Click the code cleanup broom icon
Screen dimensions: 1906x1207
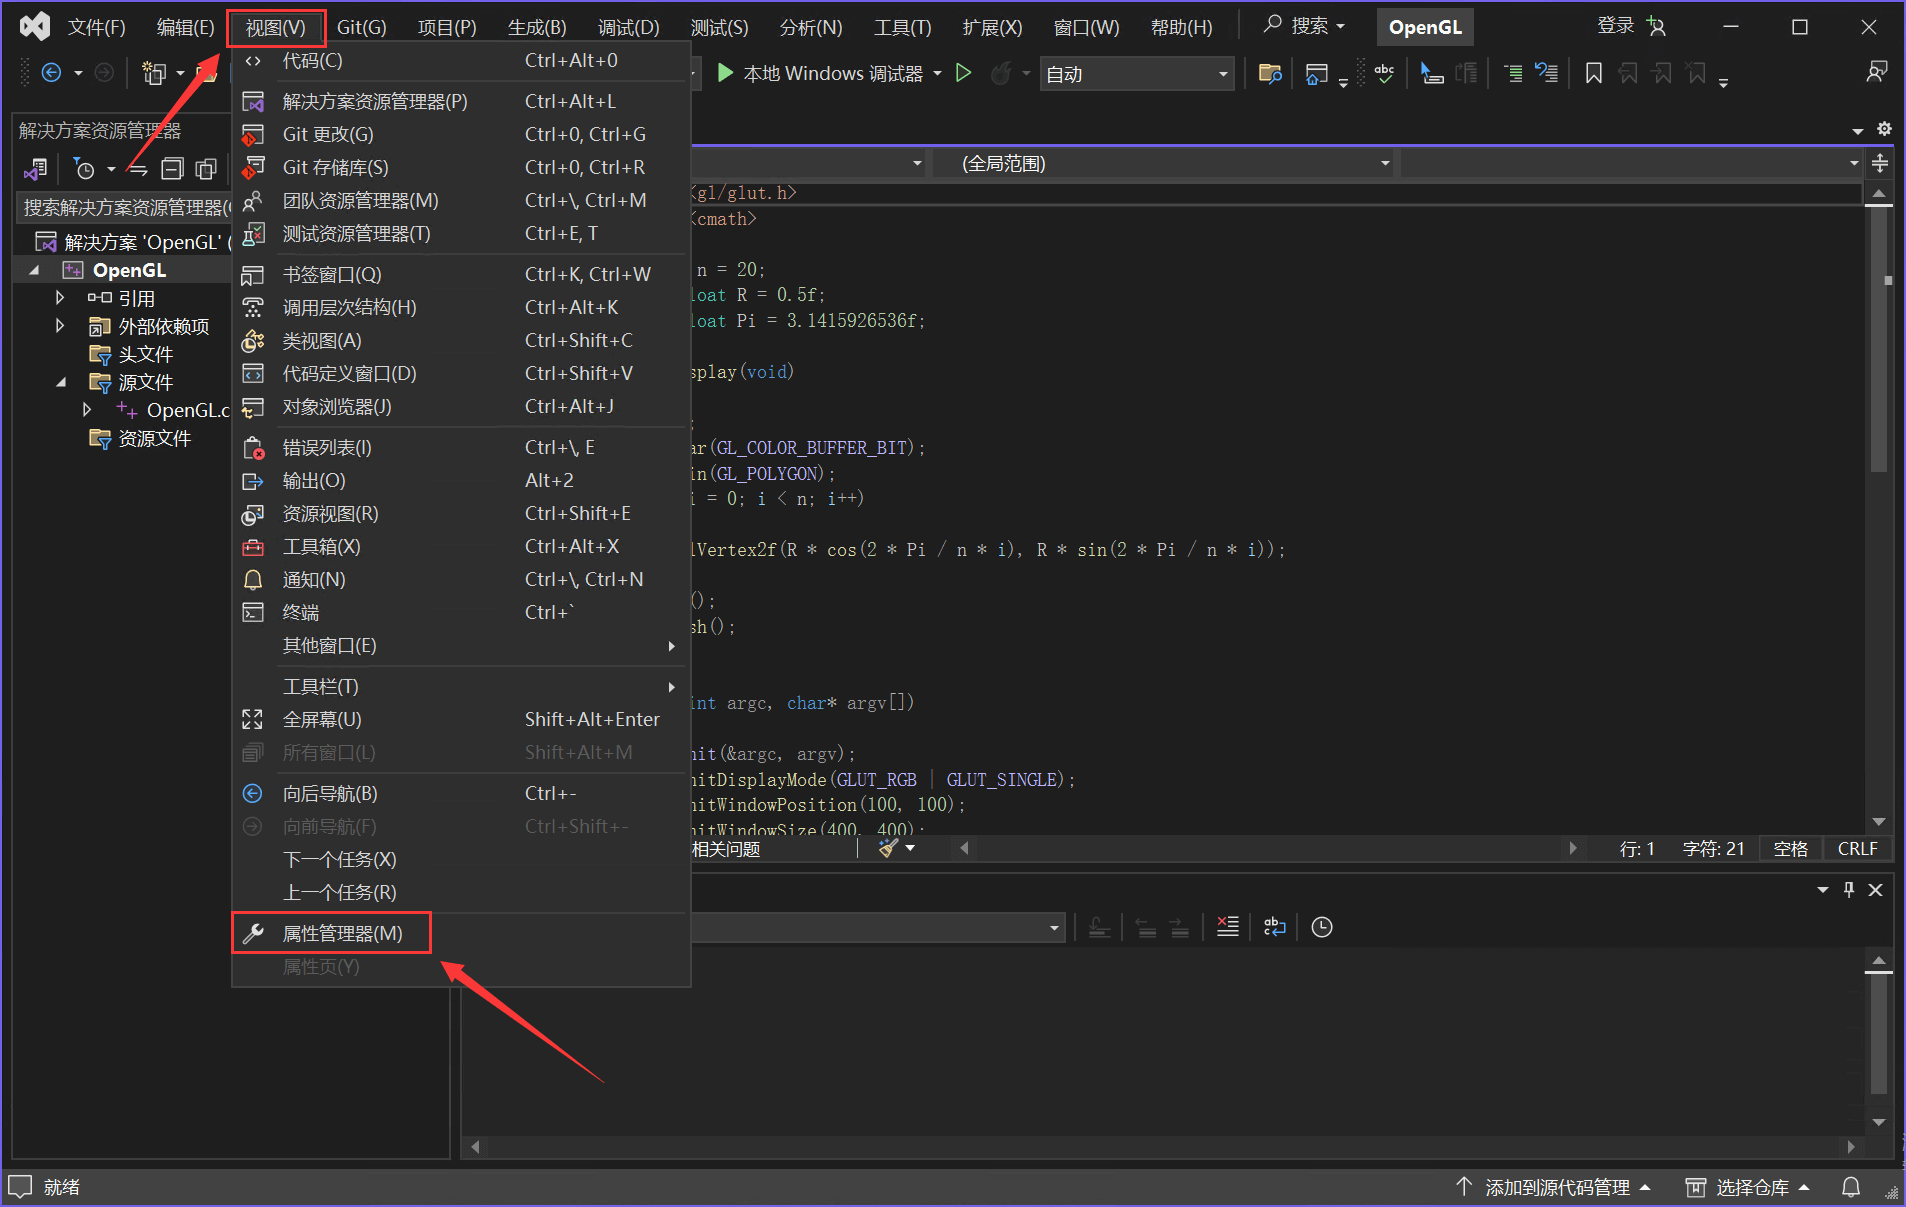tap(888, 848)
